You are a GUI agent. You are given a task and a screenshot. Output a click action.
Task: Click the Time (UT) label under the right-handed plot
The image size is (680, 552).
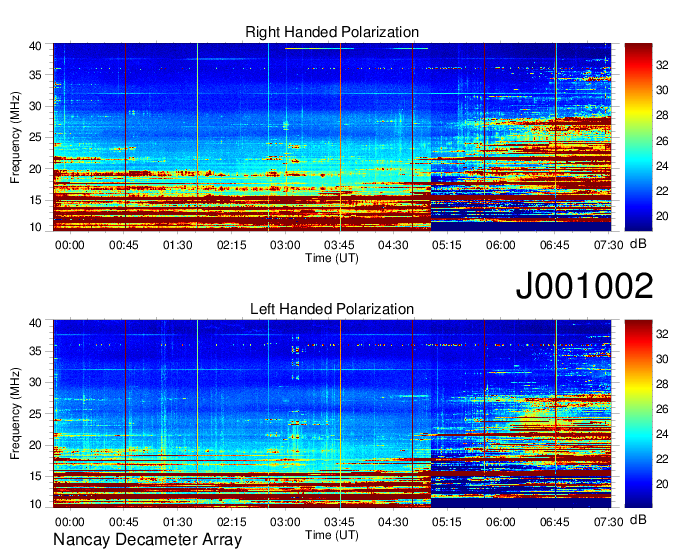[x=332, y=258]
